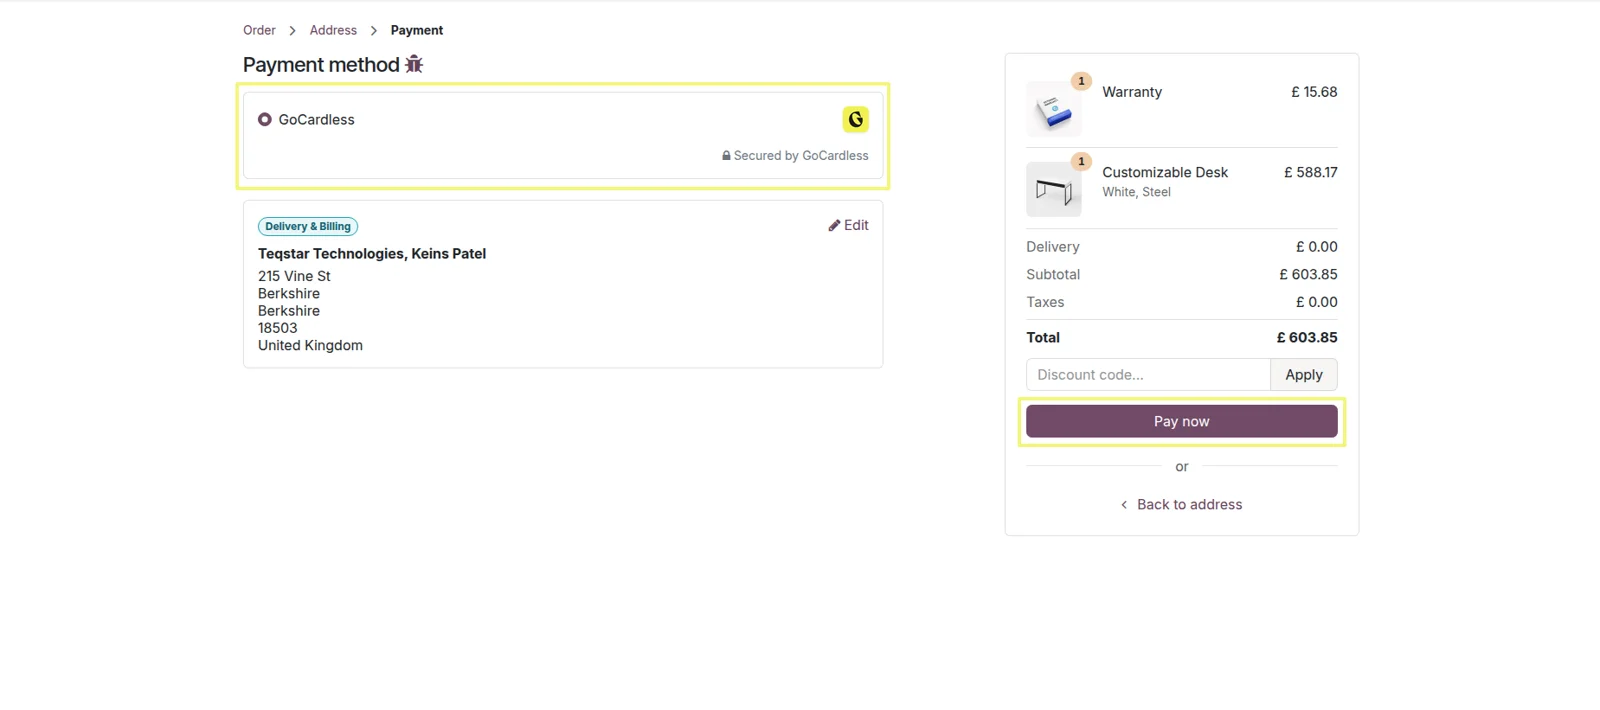Click the Delivery & Billing badge
Viewport: 1600px width, 710px height.
click(x=308, y=227)
